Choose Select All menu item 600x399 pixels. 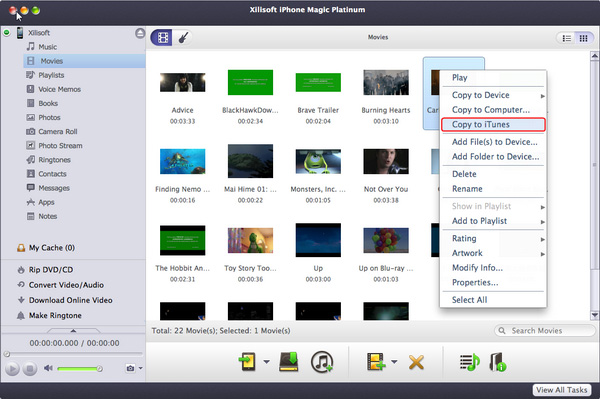click(x=493, y=300)
